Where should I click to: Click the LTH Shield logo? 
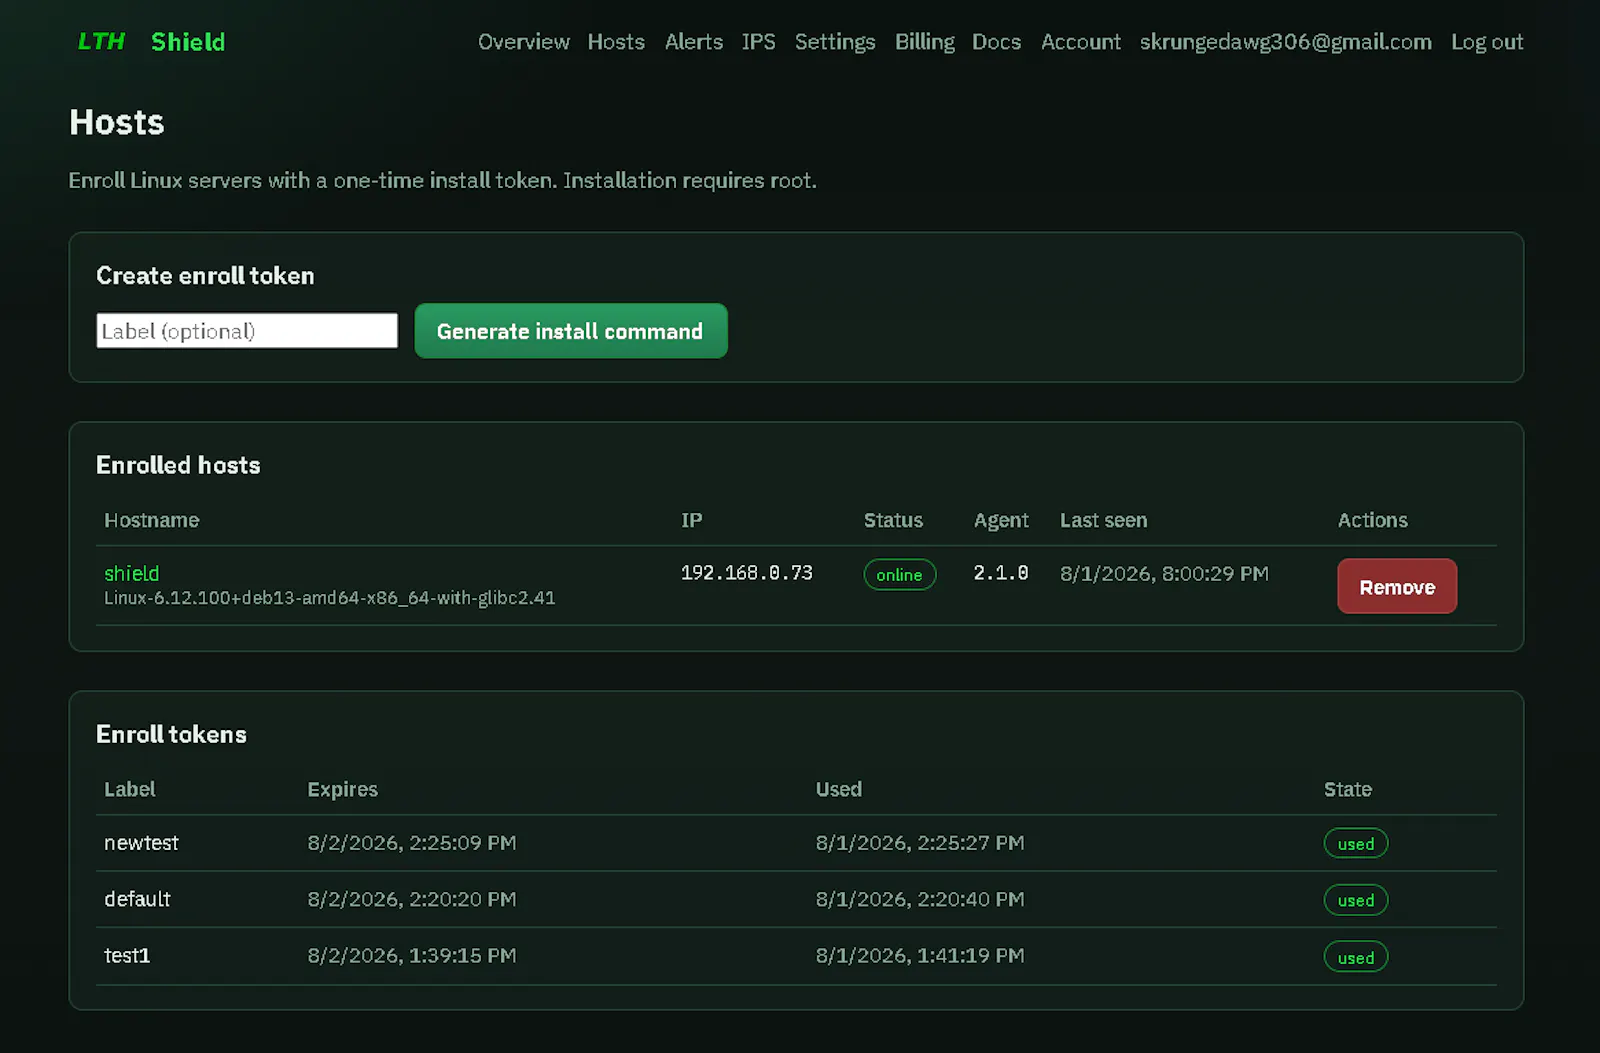pos(152,42)
